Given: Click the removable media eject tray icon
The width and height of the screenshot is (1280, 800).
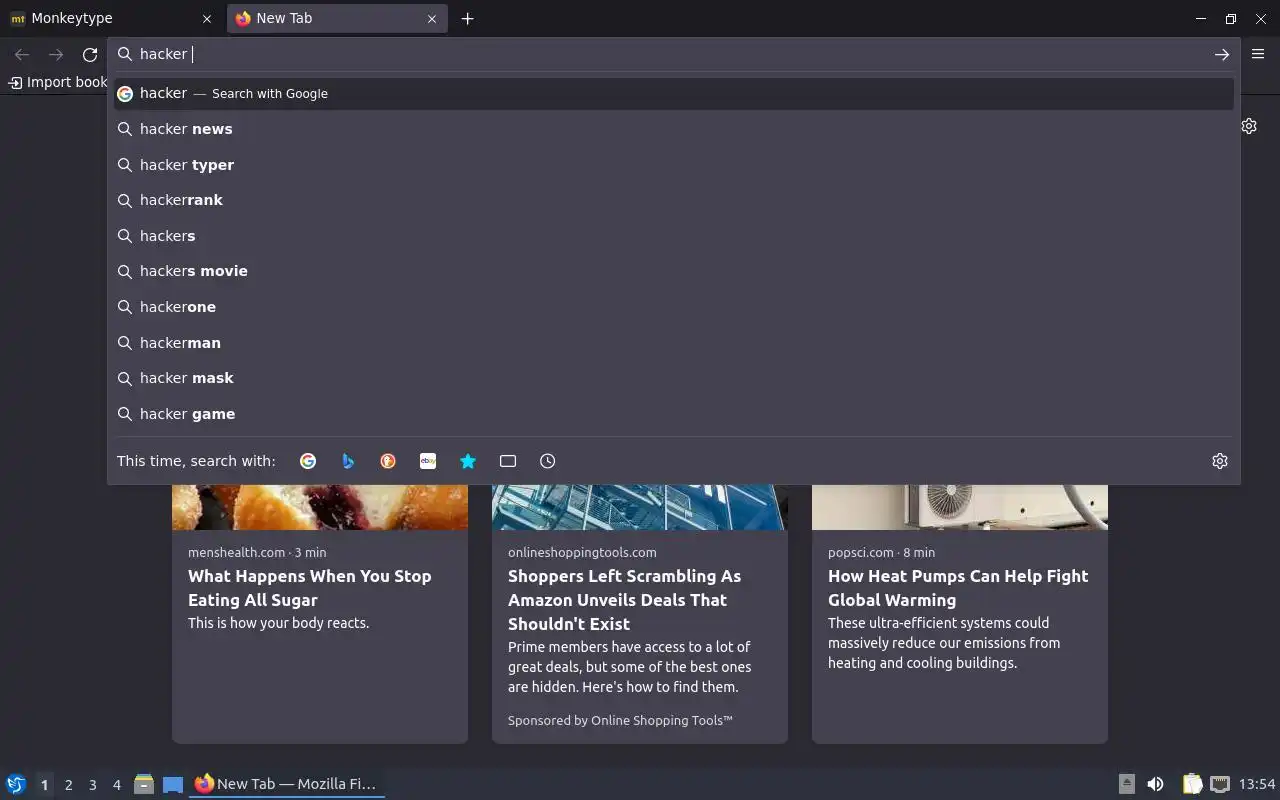Looking at the screenshot, I should 1127,784.
